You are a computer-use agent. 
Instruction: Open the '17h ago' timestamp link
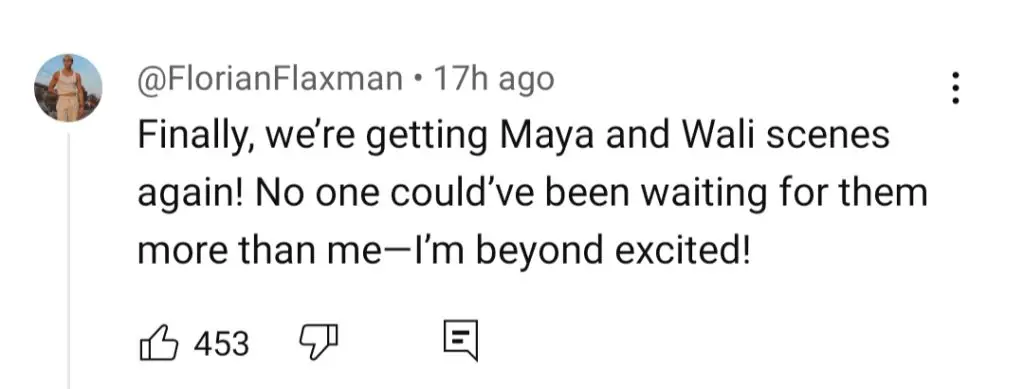(x=494, y=80)
